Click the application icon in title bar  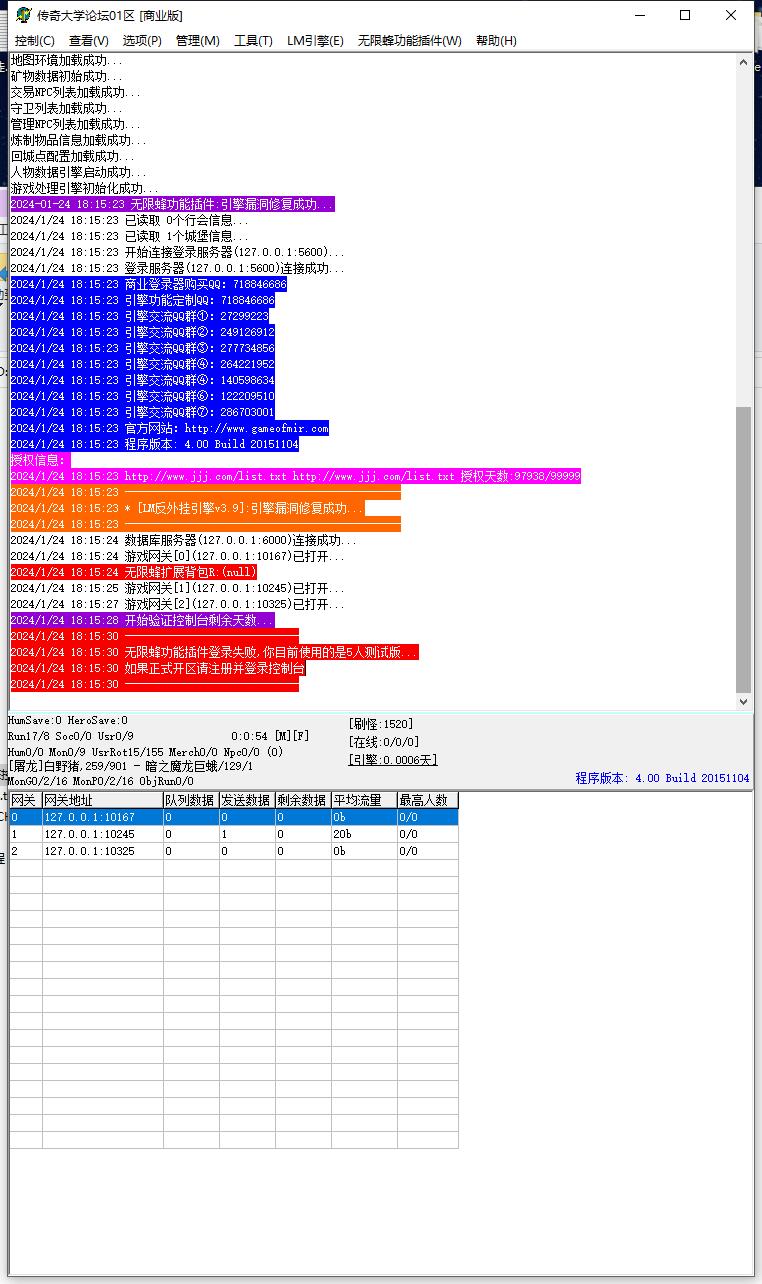(x=23, y=15)
